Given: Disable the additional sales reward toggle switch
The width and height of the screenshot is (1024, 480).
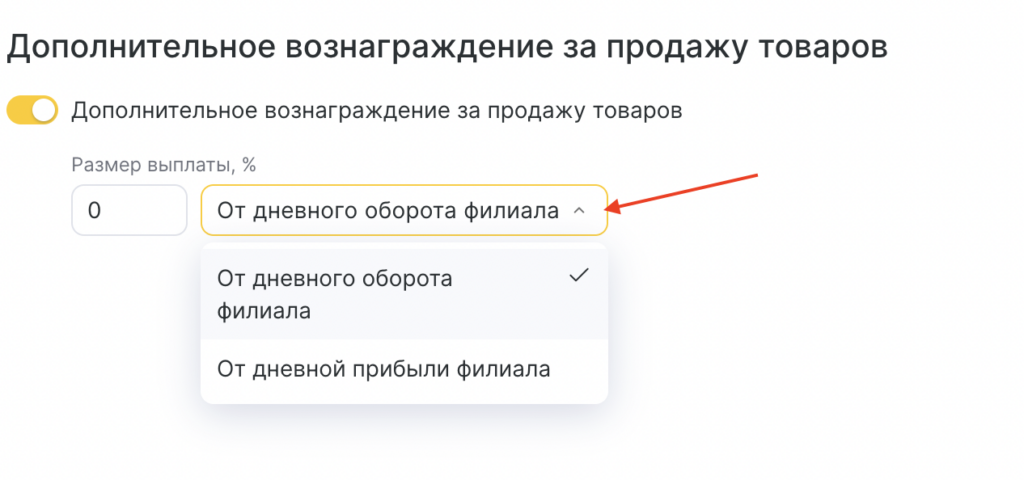Looking at the screenshot, I should (32, 110).
